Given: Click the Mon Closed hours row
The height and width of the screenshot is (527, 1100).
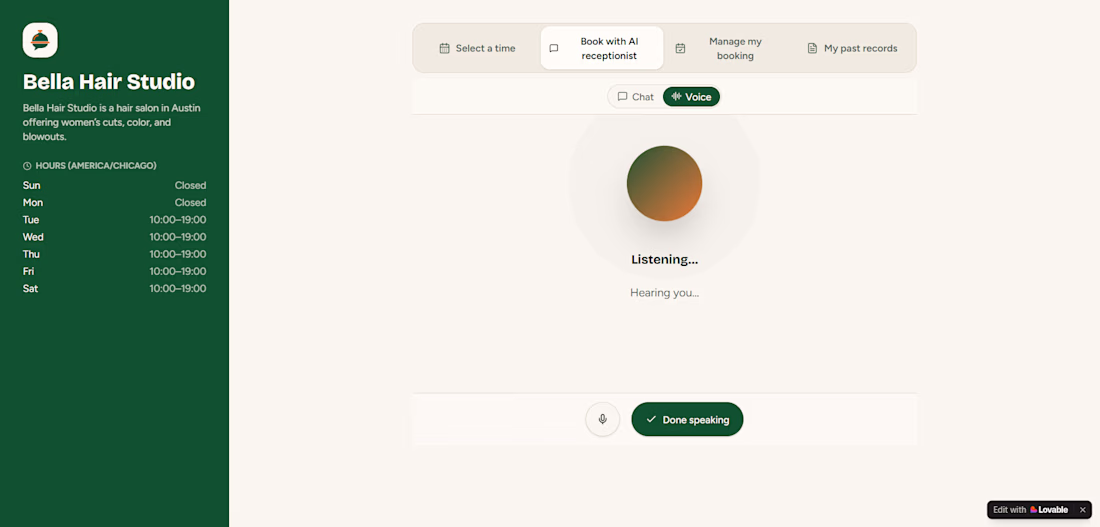Looking at the screenshot, I should (114, 203).
